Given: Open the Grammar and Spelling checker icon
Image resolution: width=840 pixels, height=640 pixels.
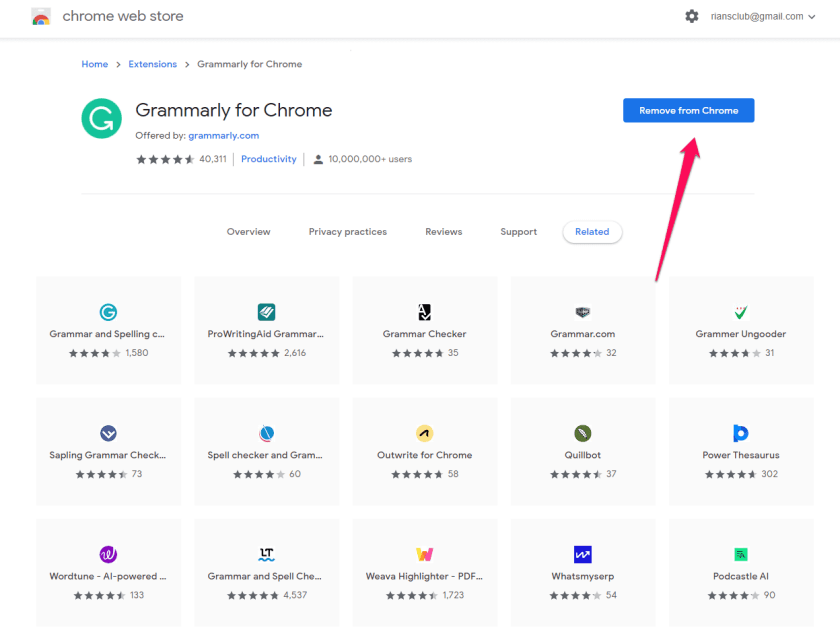Looking at the screenshot, I should (108, 312).
